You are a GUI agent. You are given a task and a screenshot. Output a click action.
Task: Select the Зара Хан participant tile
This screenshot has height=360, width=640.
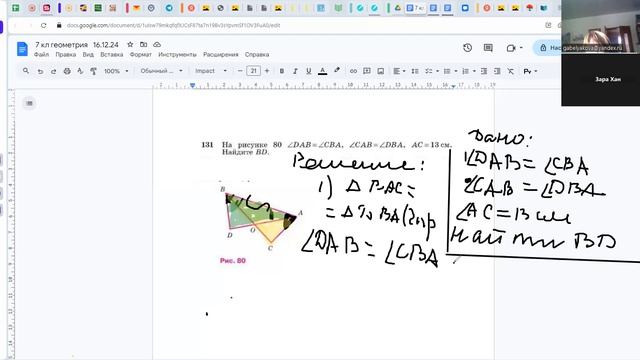click(x=600, y=80)
